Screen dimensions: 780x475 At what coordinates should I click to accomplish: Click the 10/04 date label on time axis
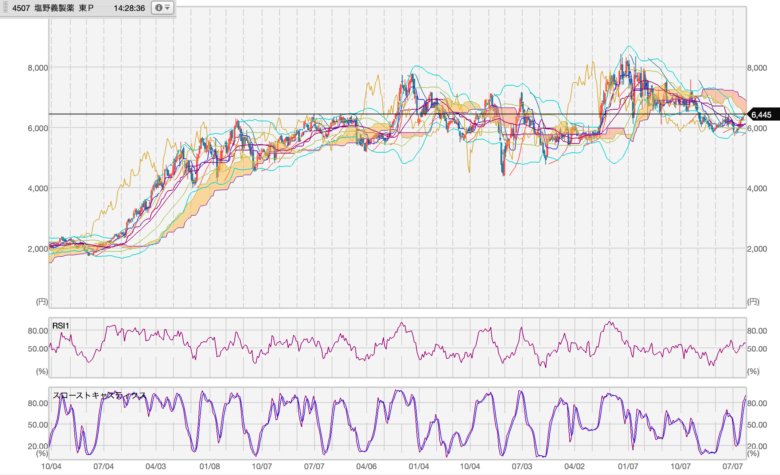pyautogui.click(x=51, y=465)
